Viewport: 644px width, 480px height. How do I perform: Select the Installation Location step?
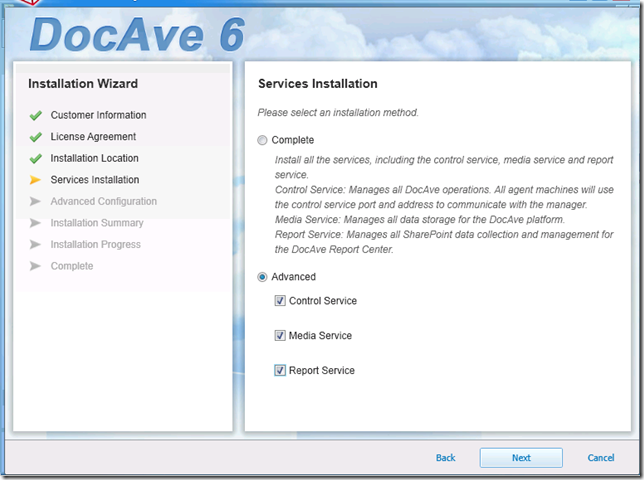(x=94, y=158)
